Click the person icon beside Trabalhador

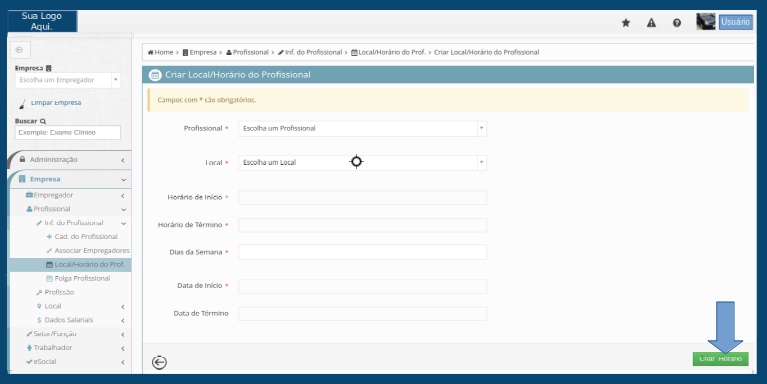point(29,348)
